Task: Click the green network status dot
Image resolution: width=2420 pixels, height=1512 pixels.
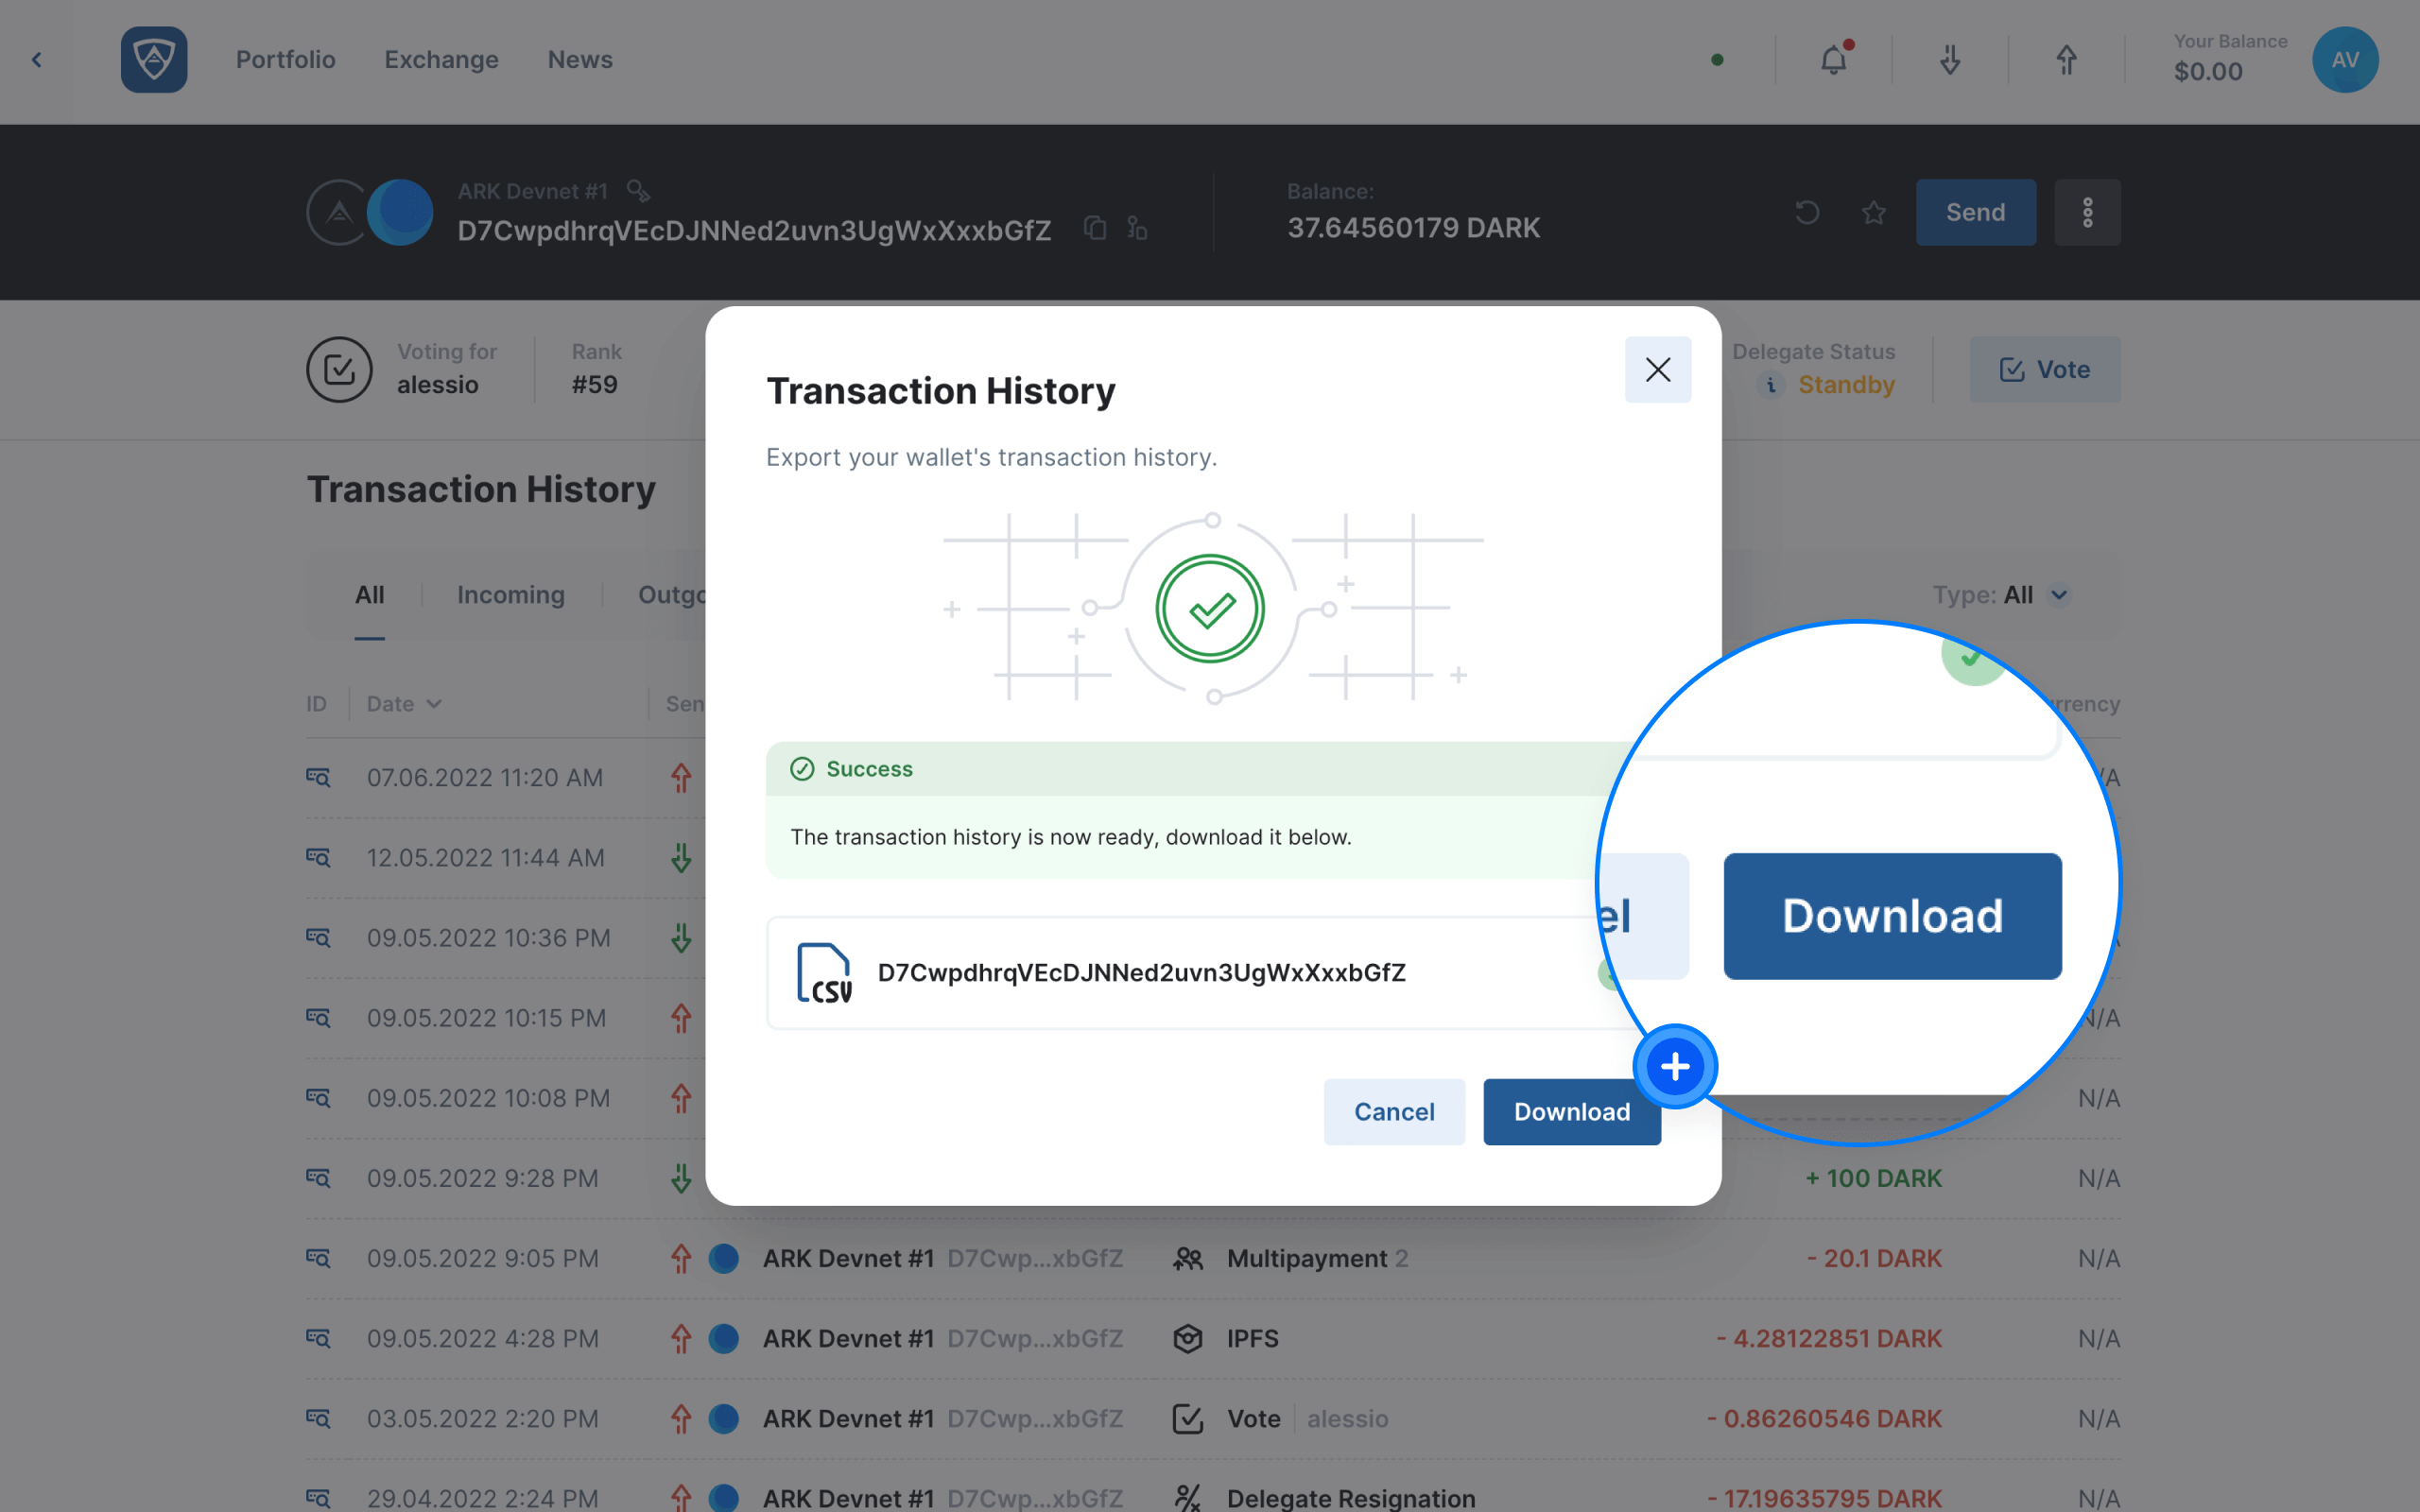Action: coord(1717,60)
